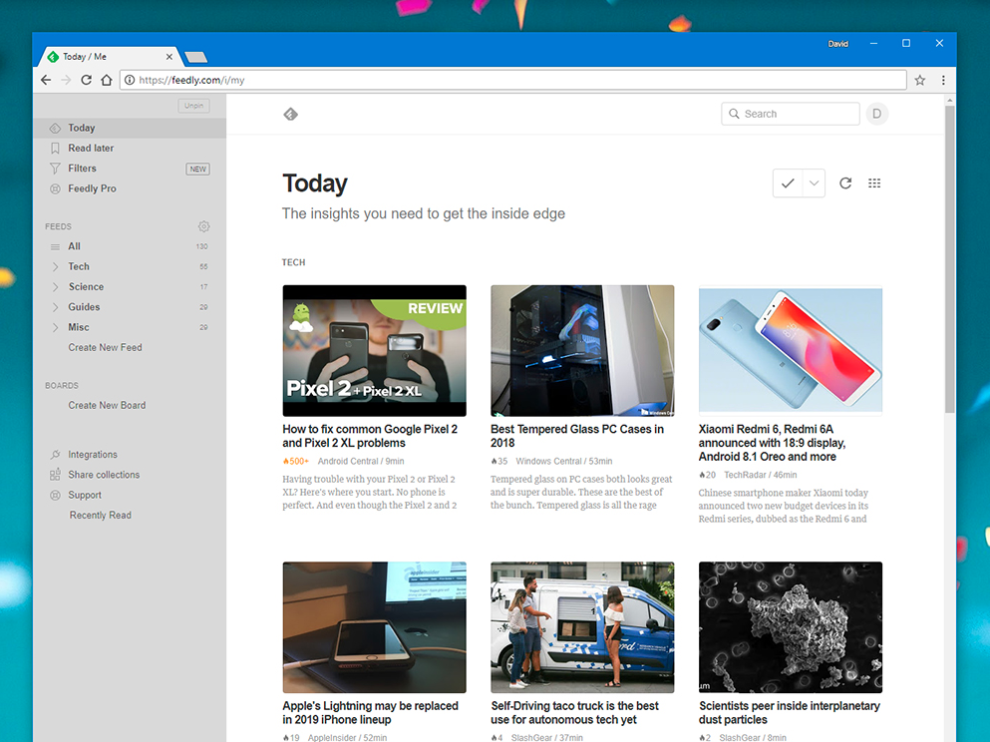Screen dimensions: 990x742
Task: Mark all as read with the checkmark
Action: pyautogui.click(x=787, y=183)
